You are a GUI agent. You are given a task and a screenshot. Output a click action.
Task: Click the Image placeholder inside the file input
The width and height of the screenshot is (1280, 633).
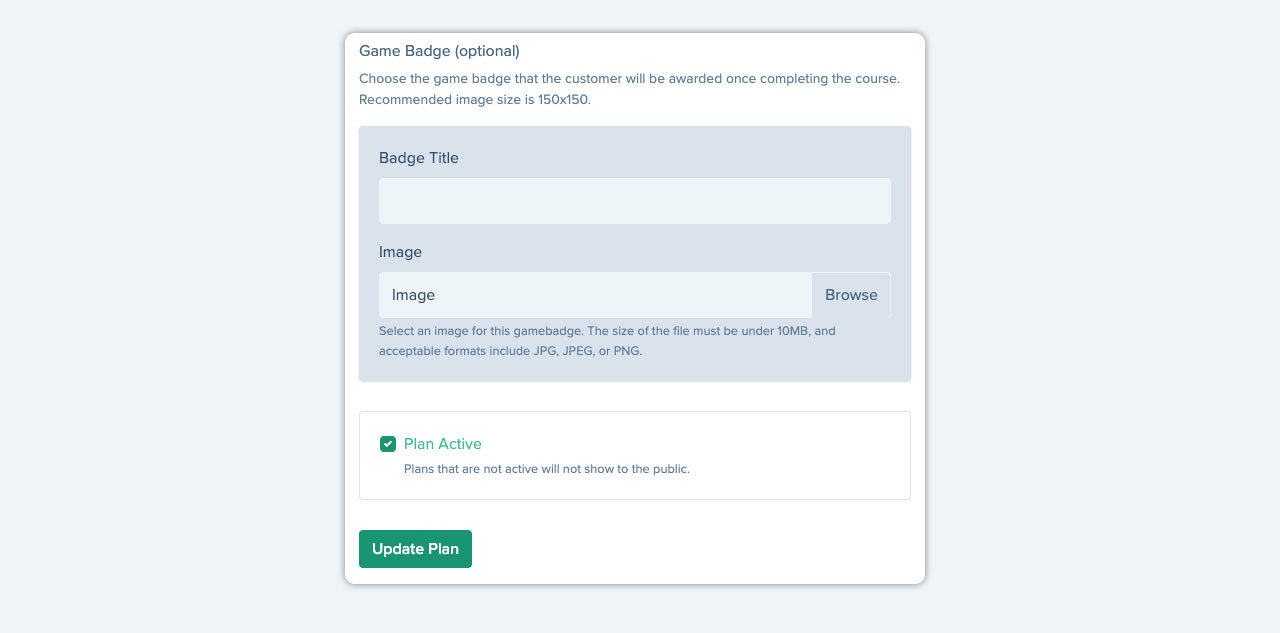pyautogui.click(x=413, y=295)
